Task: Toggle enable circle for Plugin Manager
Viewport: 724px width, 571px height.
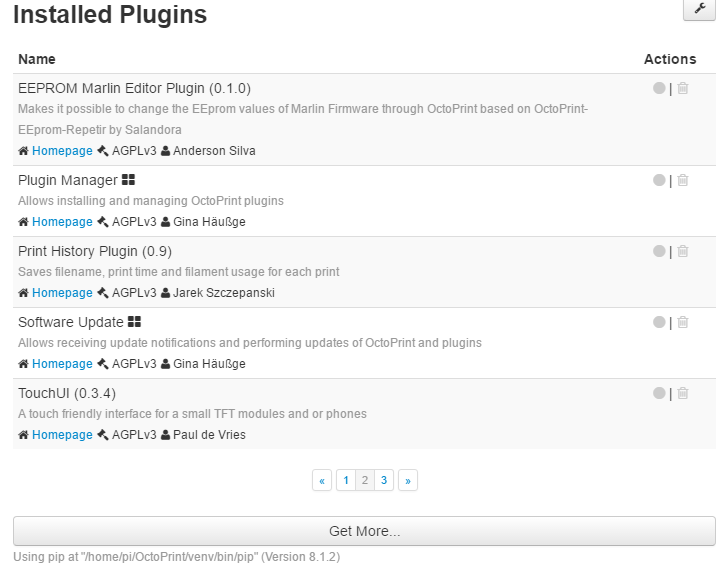Action: 659,180
